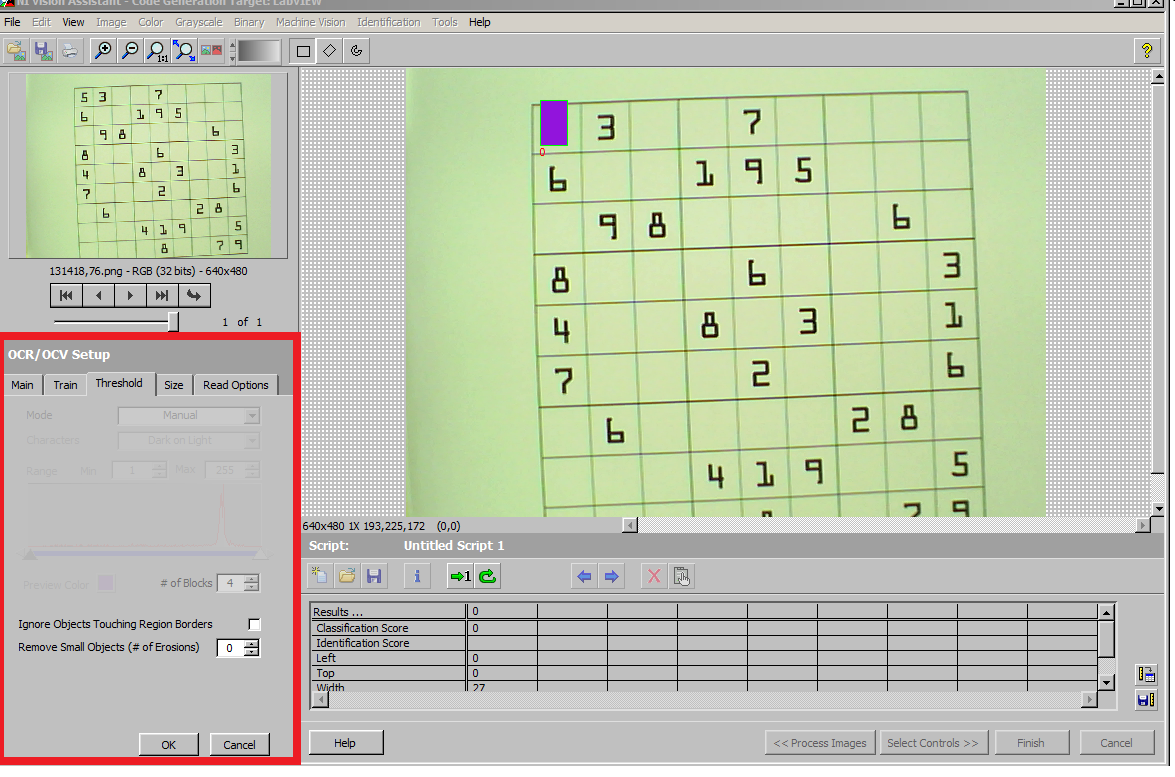Click the results table display icon
The width and height of the screenshot is (1175, 777).
(x=1146, y=674)
